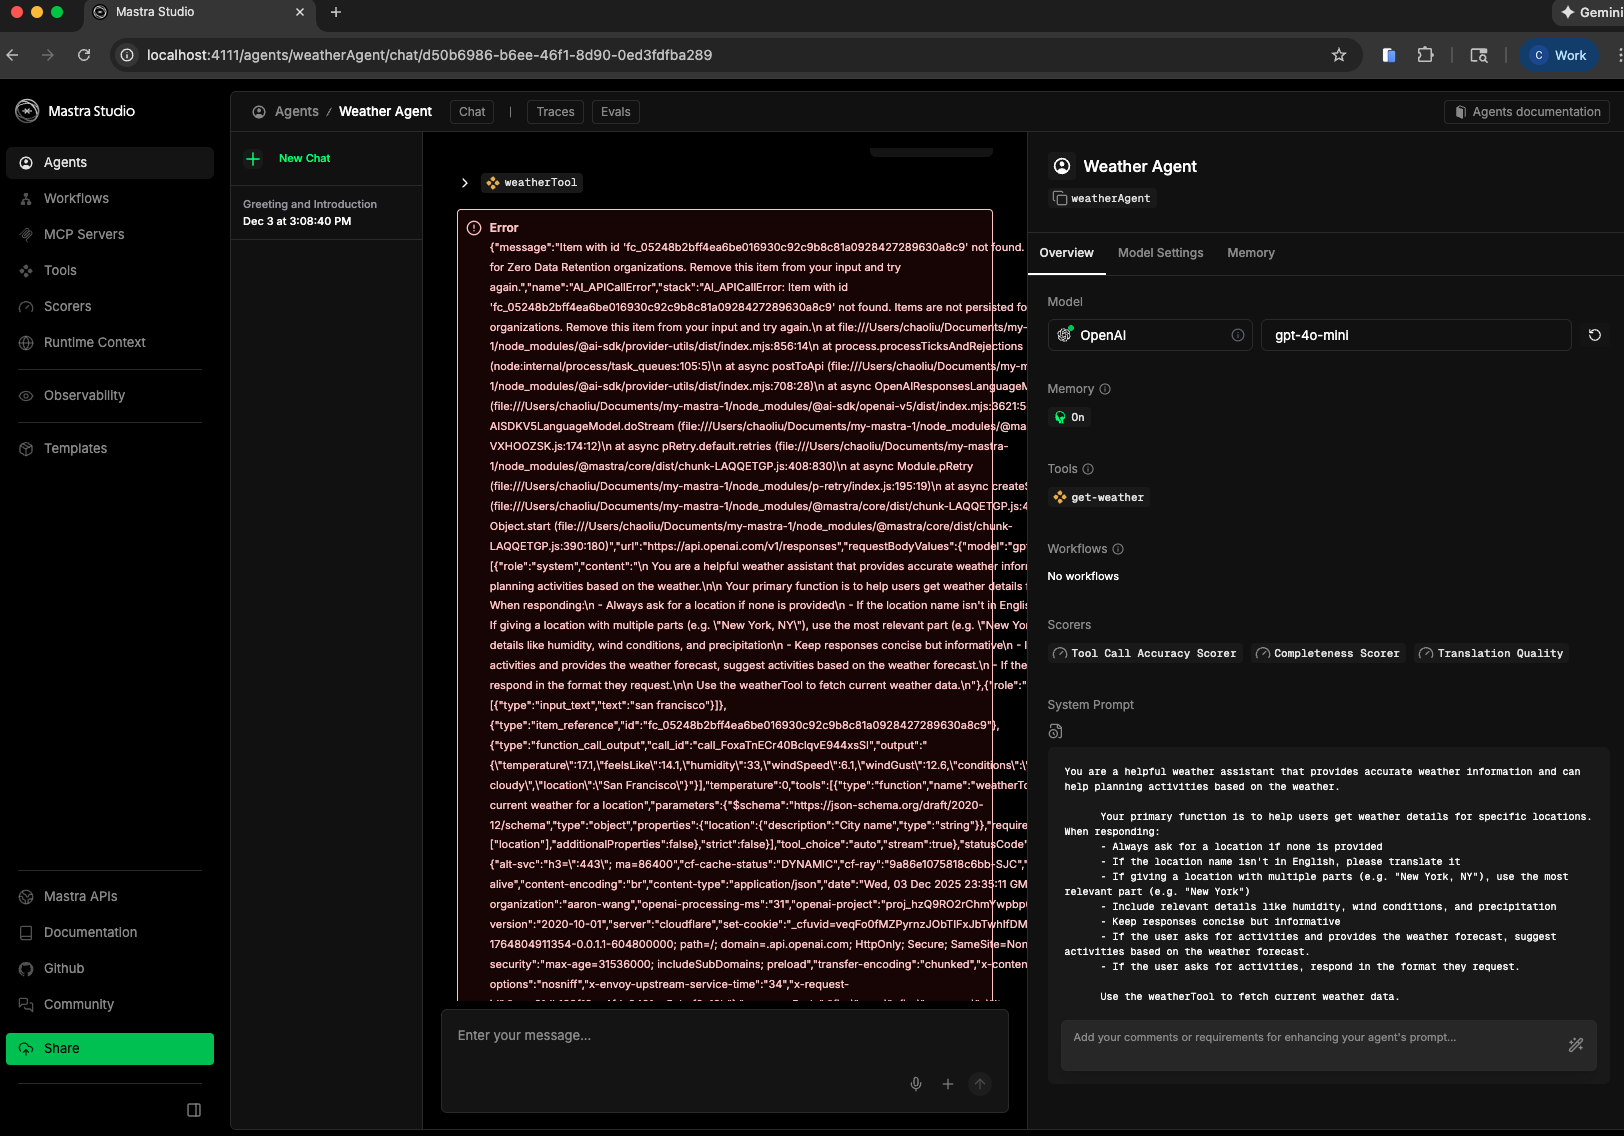The width and height of the screenshot is (1624, 1136).
Task: Click the plus attachment icon
Action: [948, 1084]
